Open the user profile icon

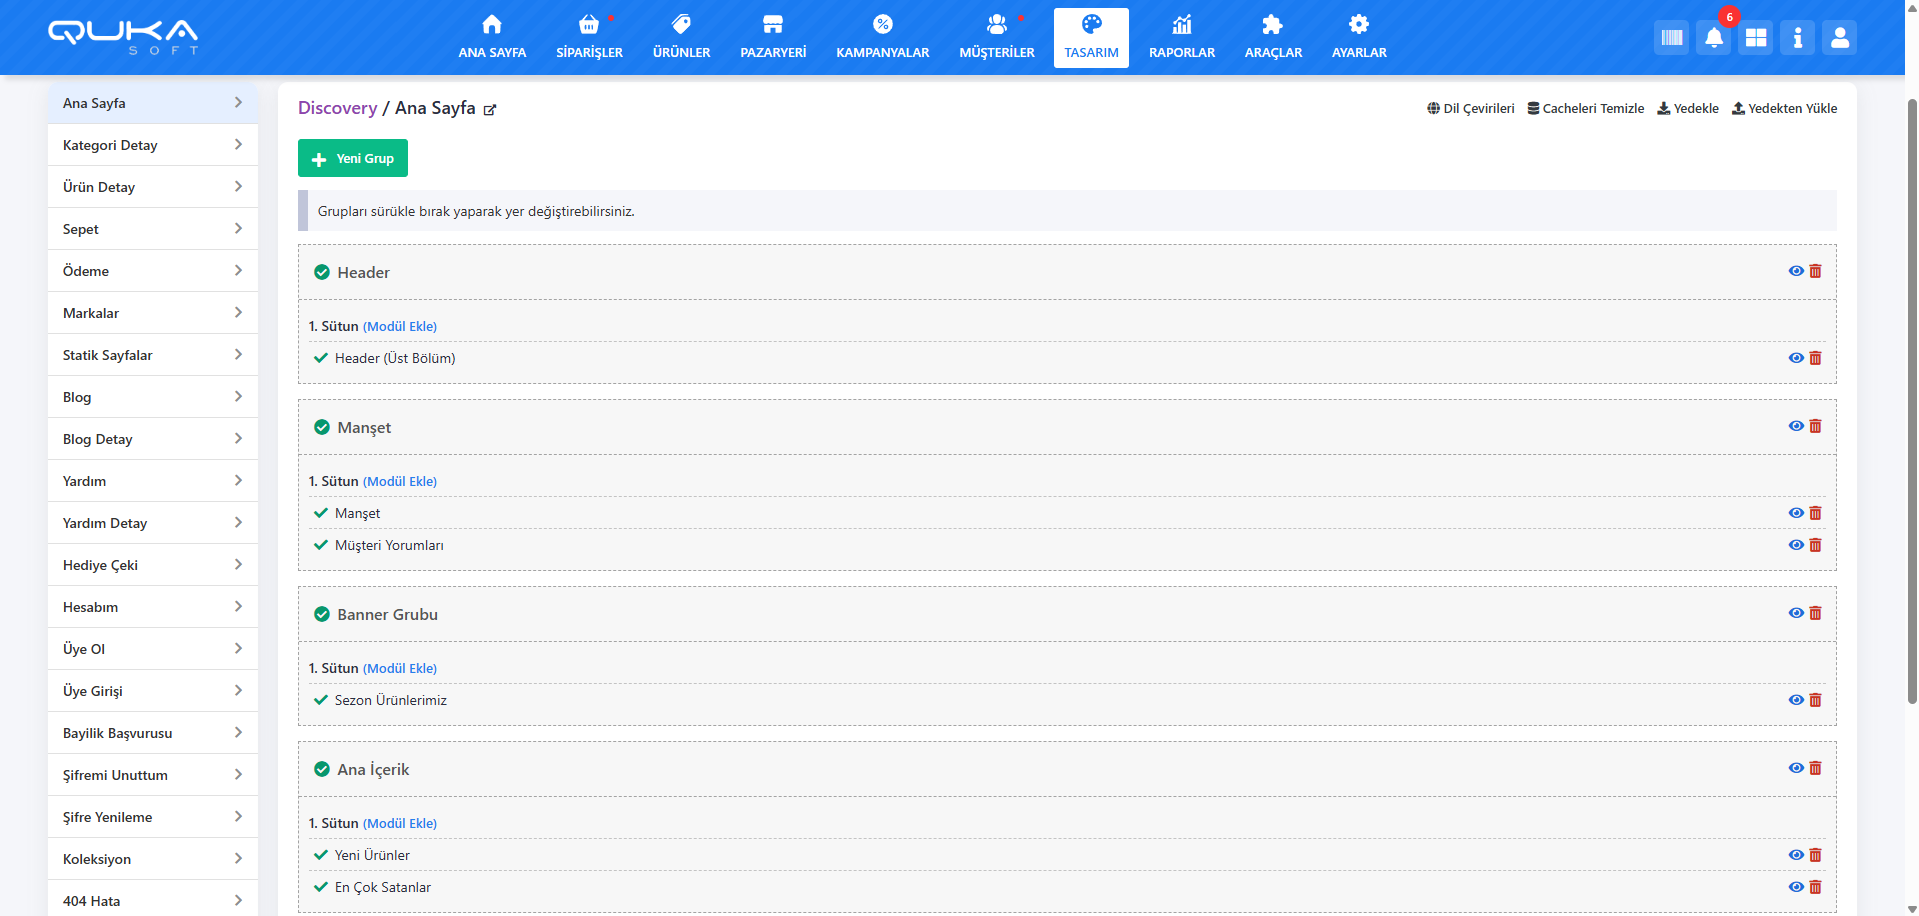[1839, 38]
